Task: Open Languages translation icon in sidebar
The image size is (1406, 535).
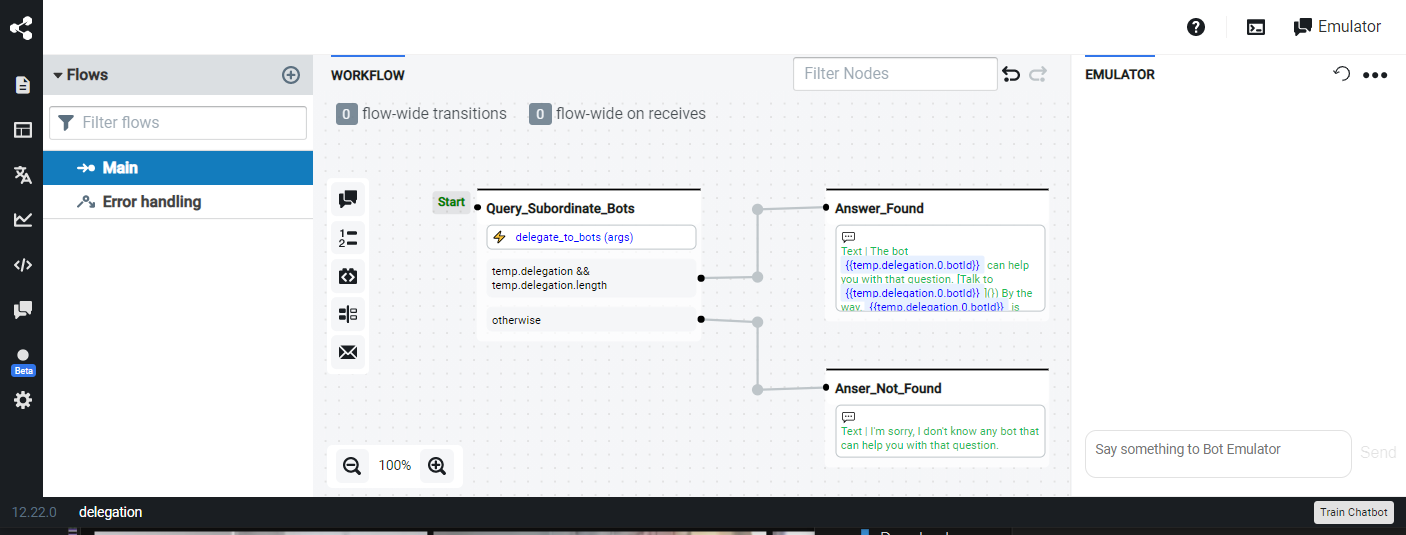Action: [22, 175]
